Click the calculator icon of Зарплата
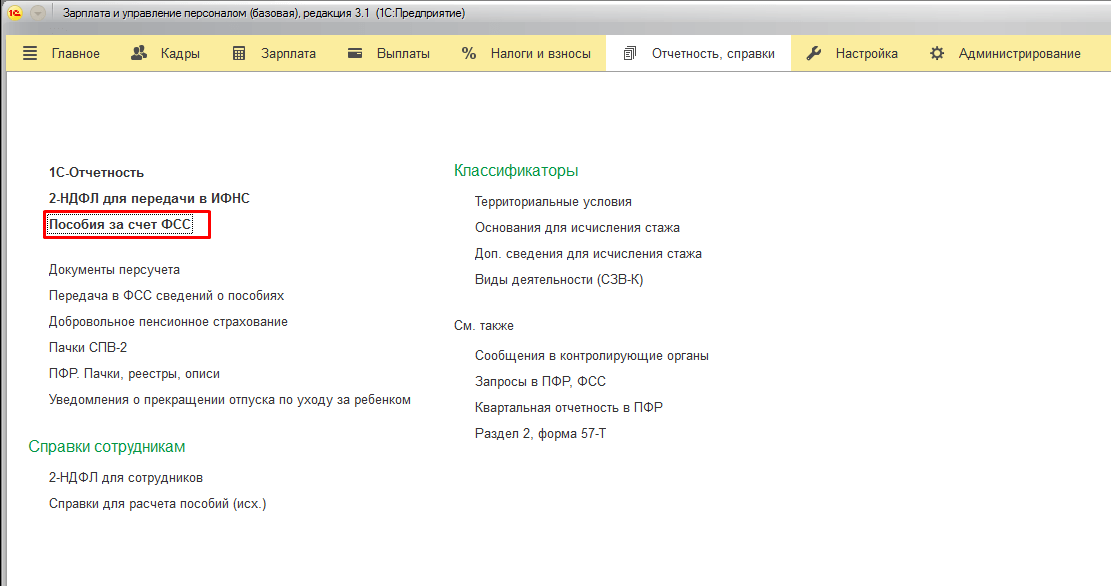Screen dimensions: 1111x586 tap(239, 53)
